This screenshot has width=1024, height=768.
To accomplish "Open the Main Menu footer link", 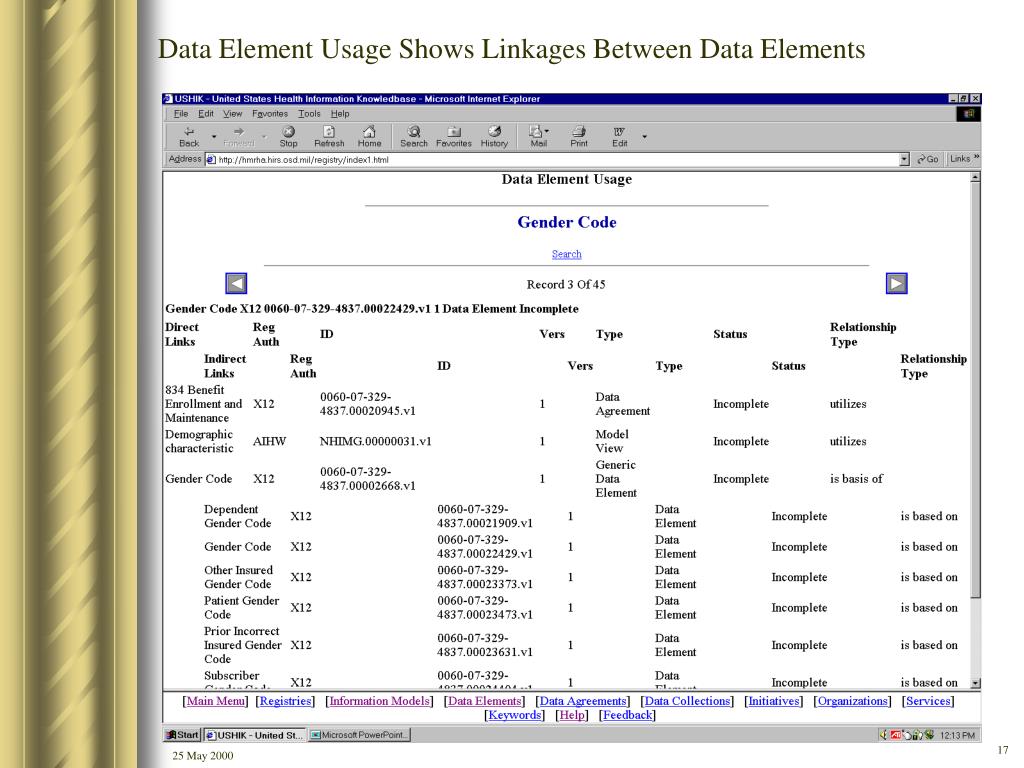I will [x=216, y=701].
